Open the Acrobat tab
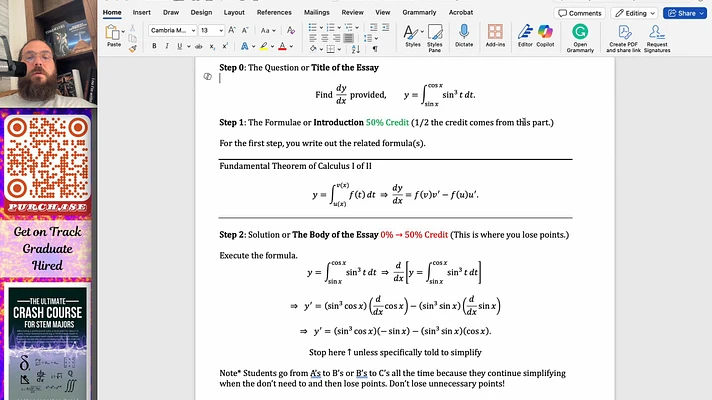Screen dimensions: 712x400 460,12
